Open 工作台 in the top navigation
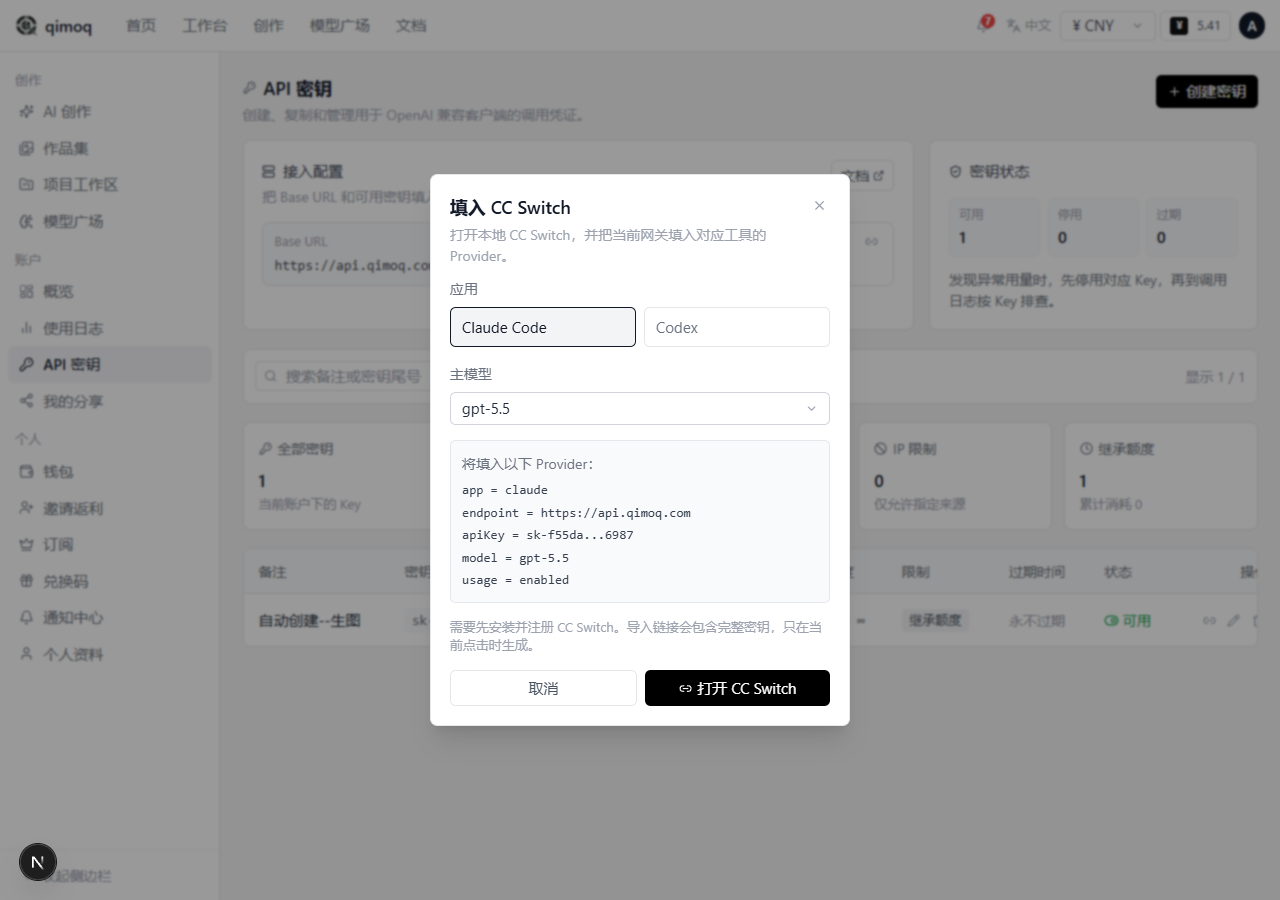The image size is (1280, 900). tap(205, 26)
